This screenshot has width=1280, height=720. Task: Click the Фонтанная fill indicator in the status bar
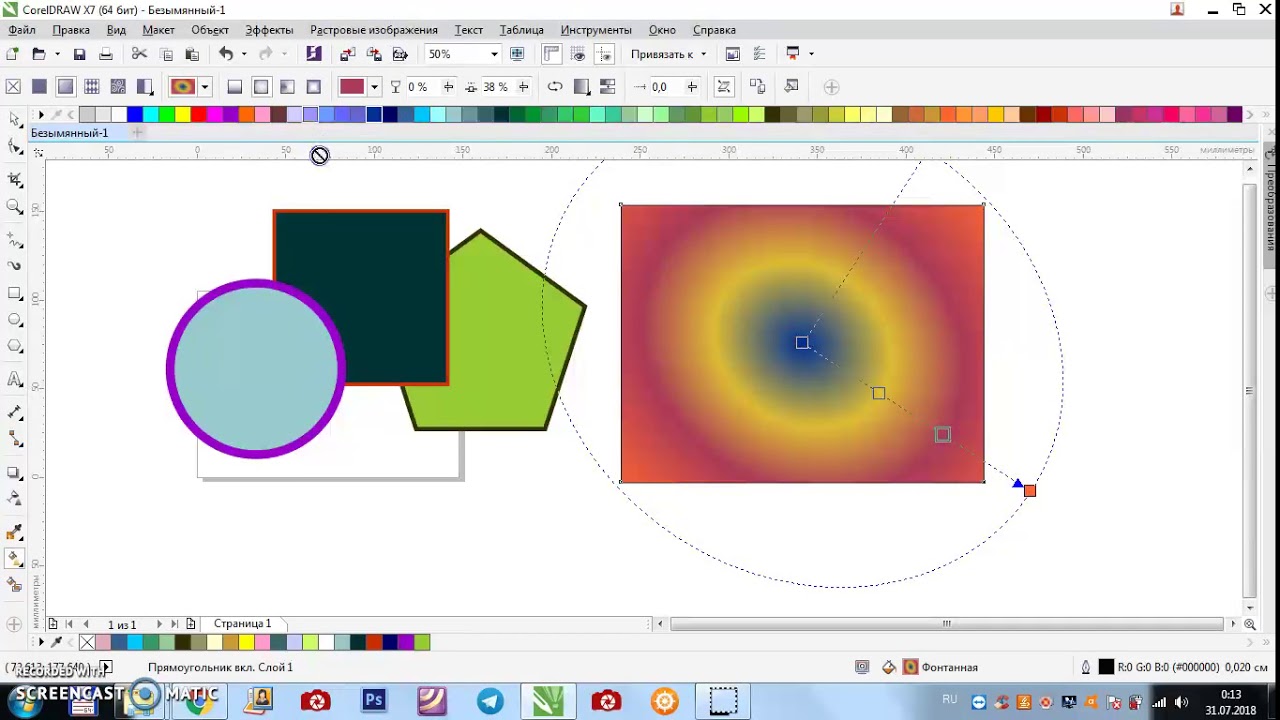click(x=940, y=667)
